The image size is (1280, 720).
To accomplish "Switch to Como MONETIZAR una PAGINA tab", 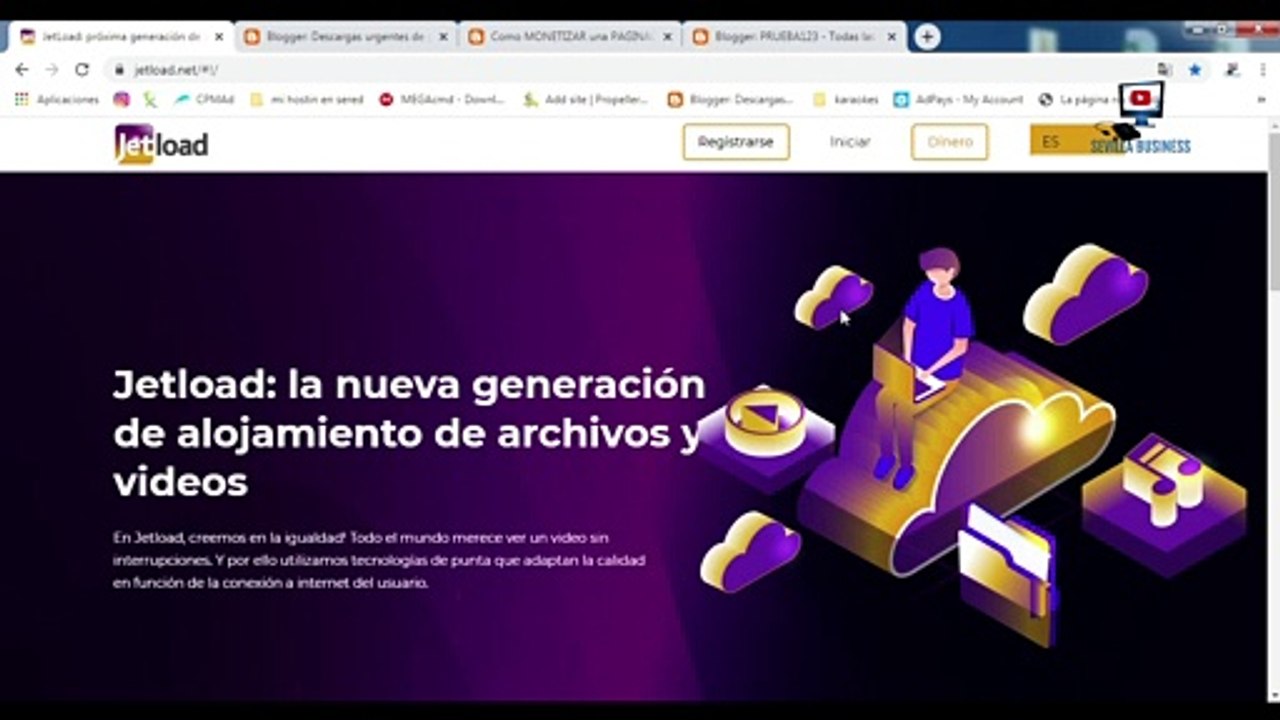I will pyautogui.click(x=570, y=37).
